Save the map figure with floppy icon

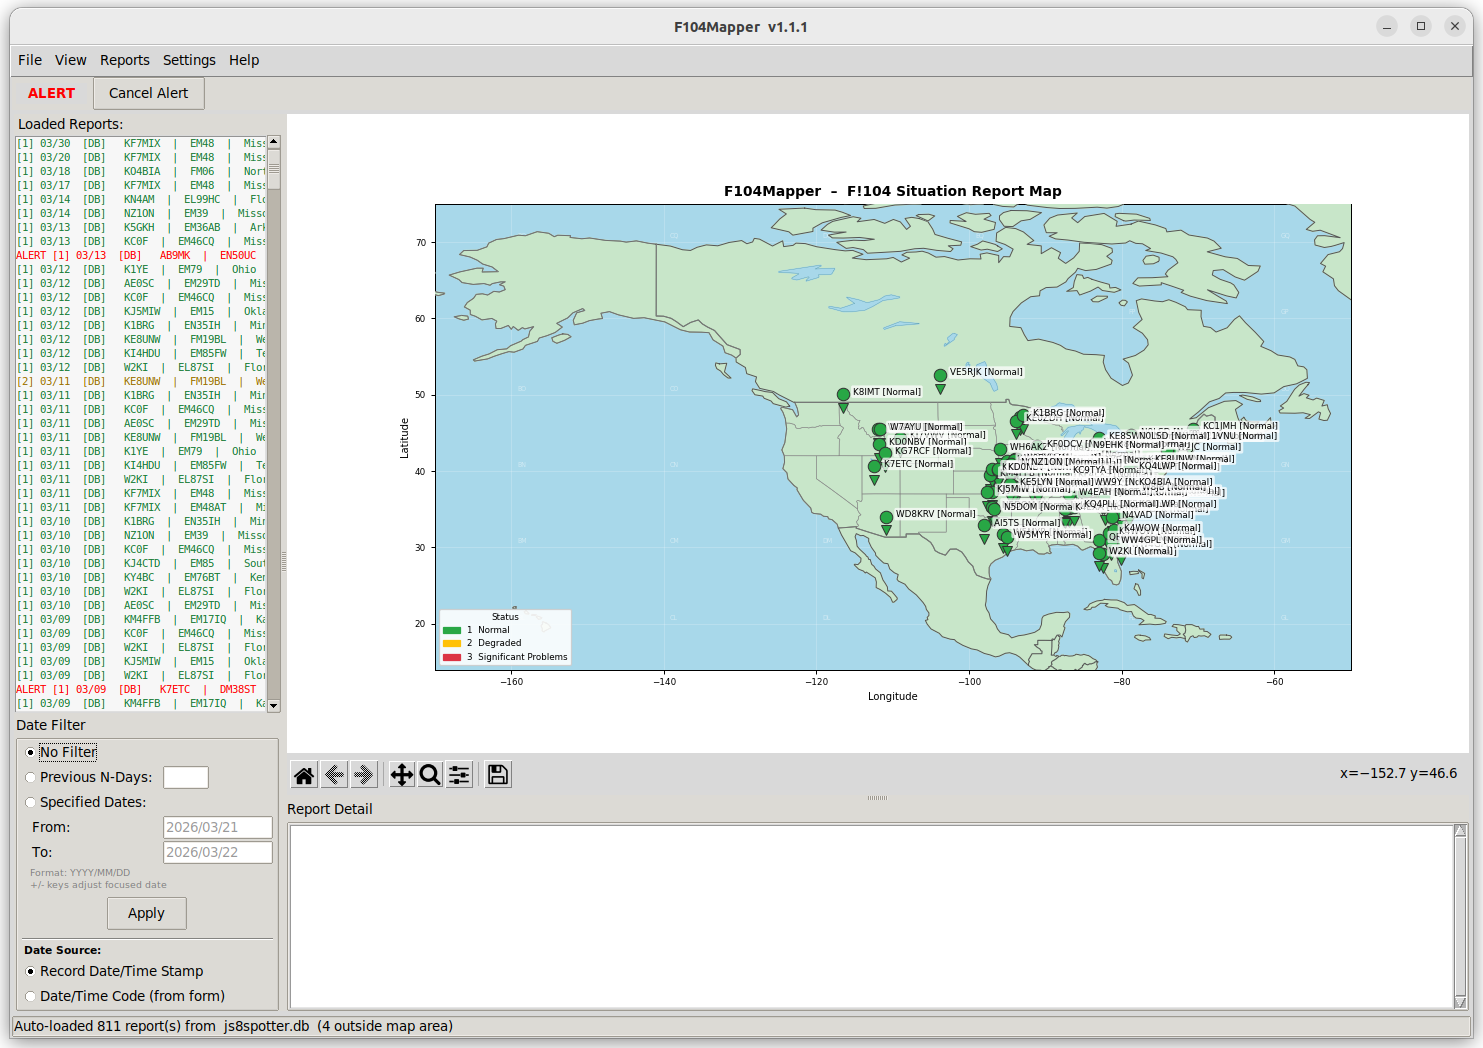pos(497,775)
